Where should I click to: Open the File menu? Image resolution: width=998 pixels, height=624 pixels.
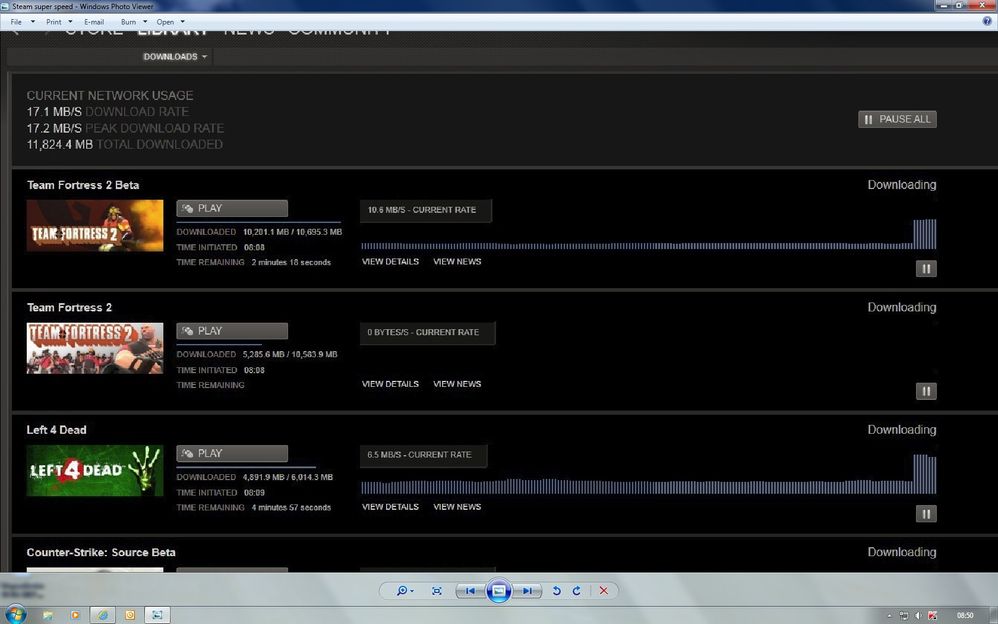pos(18,21)
